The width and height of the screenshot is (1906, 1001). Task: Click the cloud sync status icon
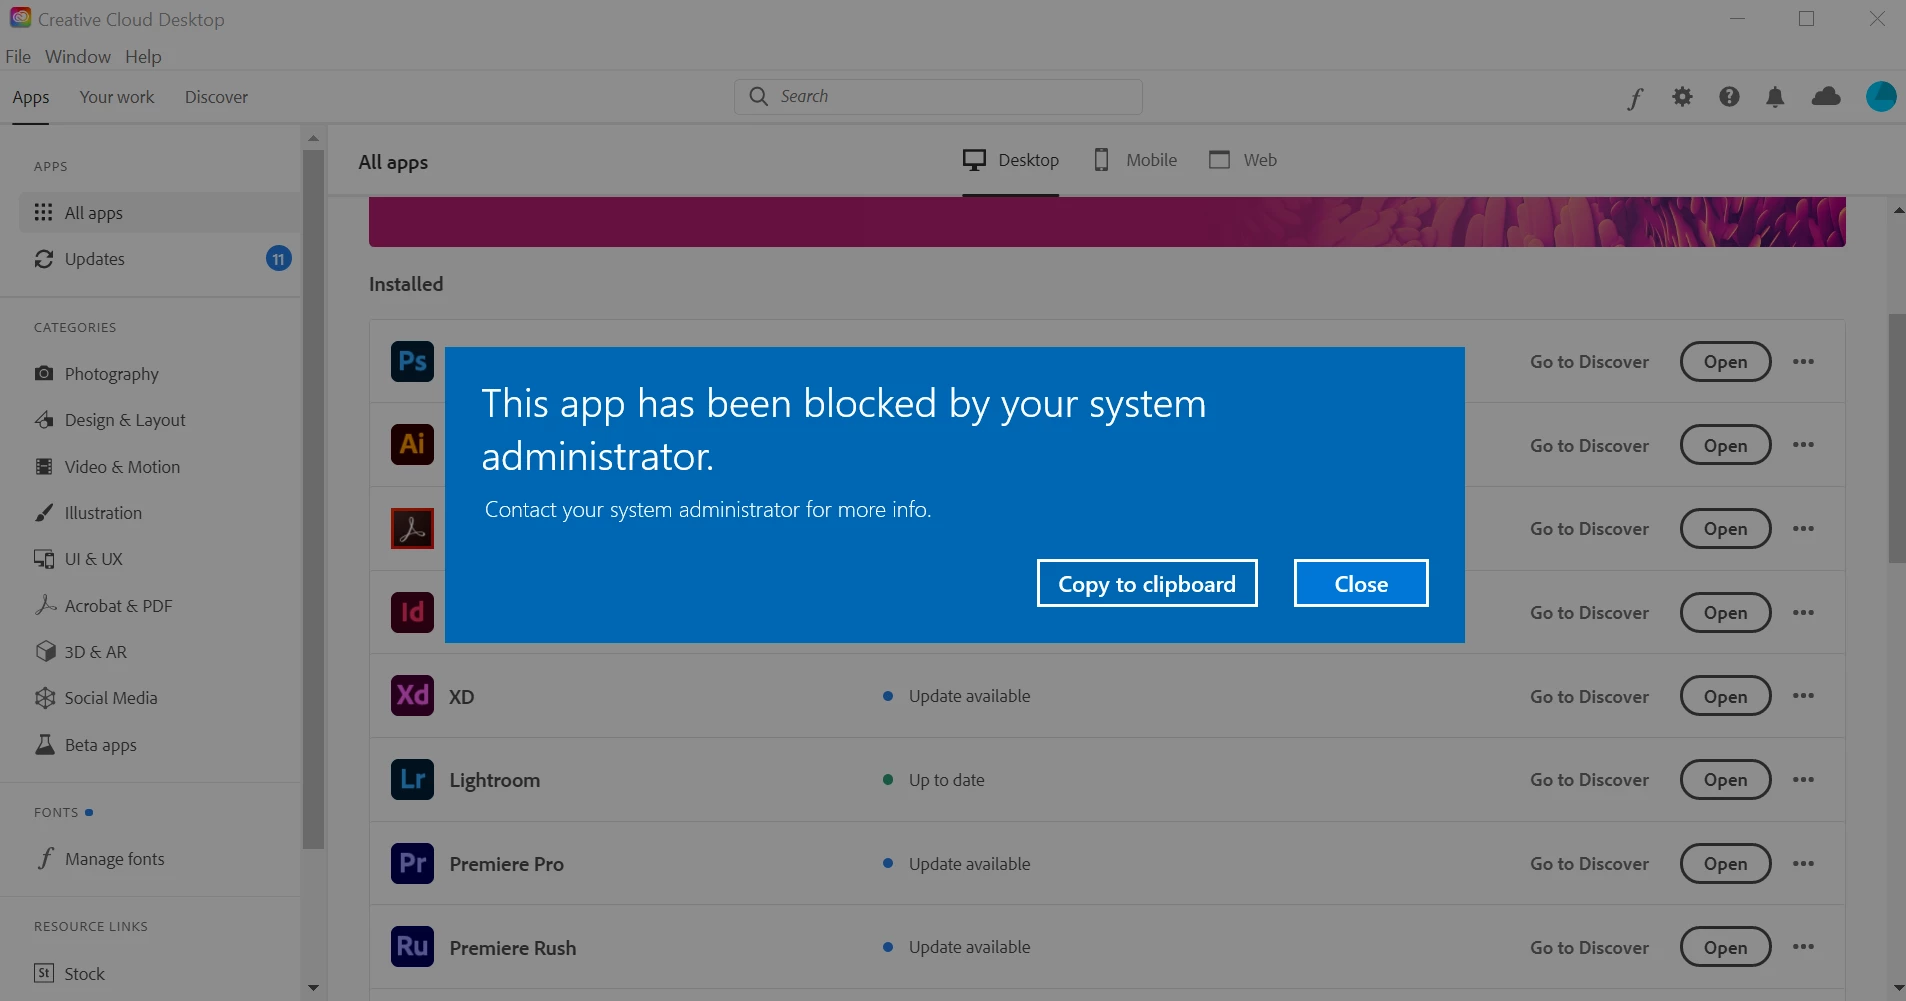[x=1826, y=96]
